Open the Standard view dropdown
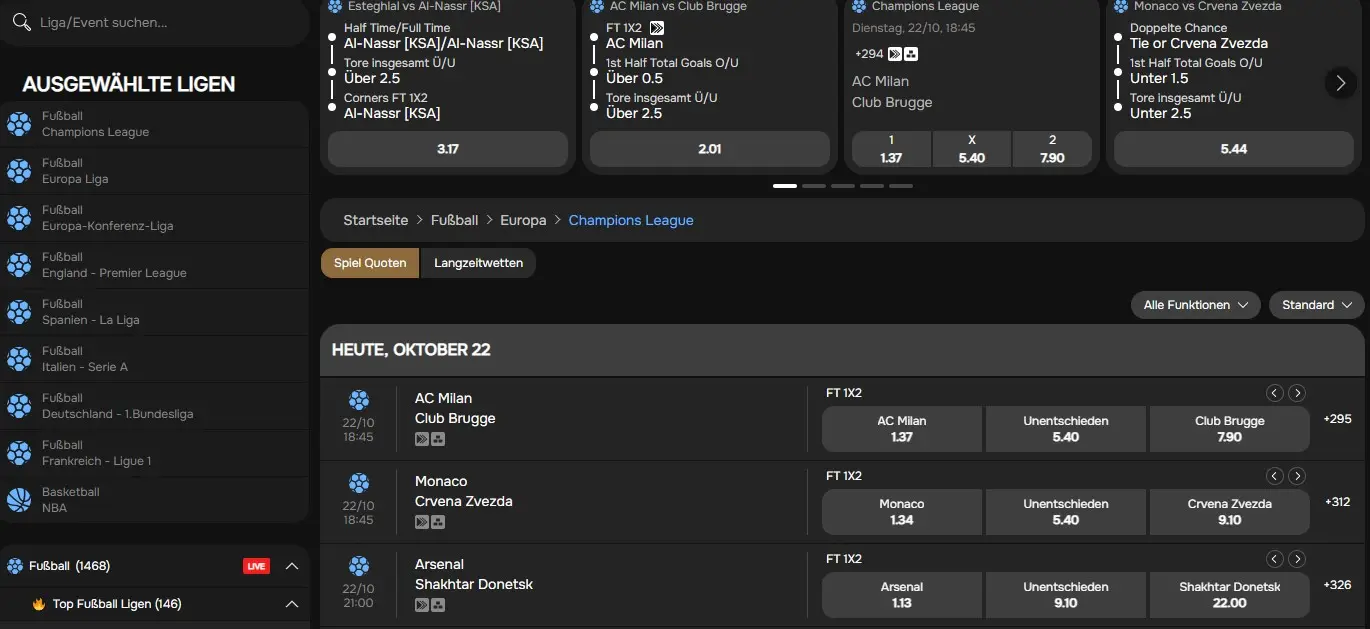 point(1317,305)
